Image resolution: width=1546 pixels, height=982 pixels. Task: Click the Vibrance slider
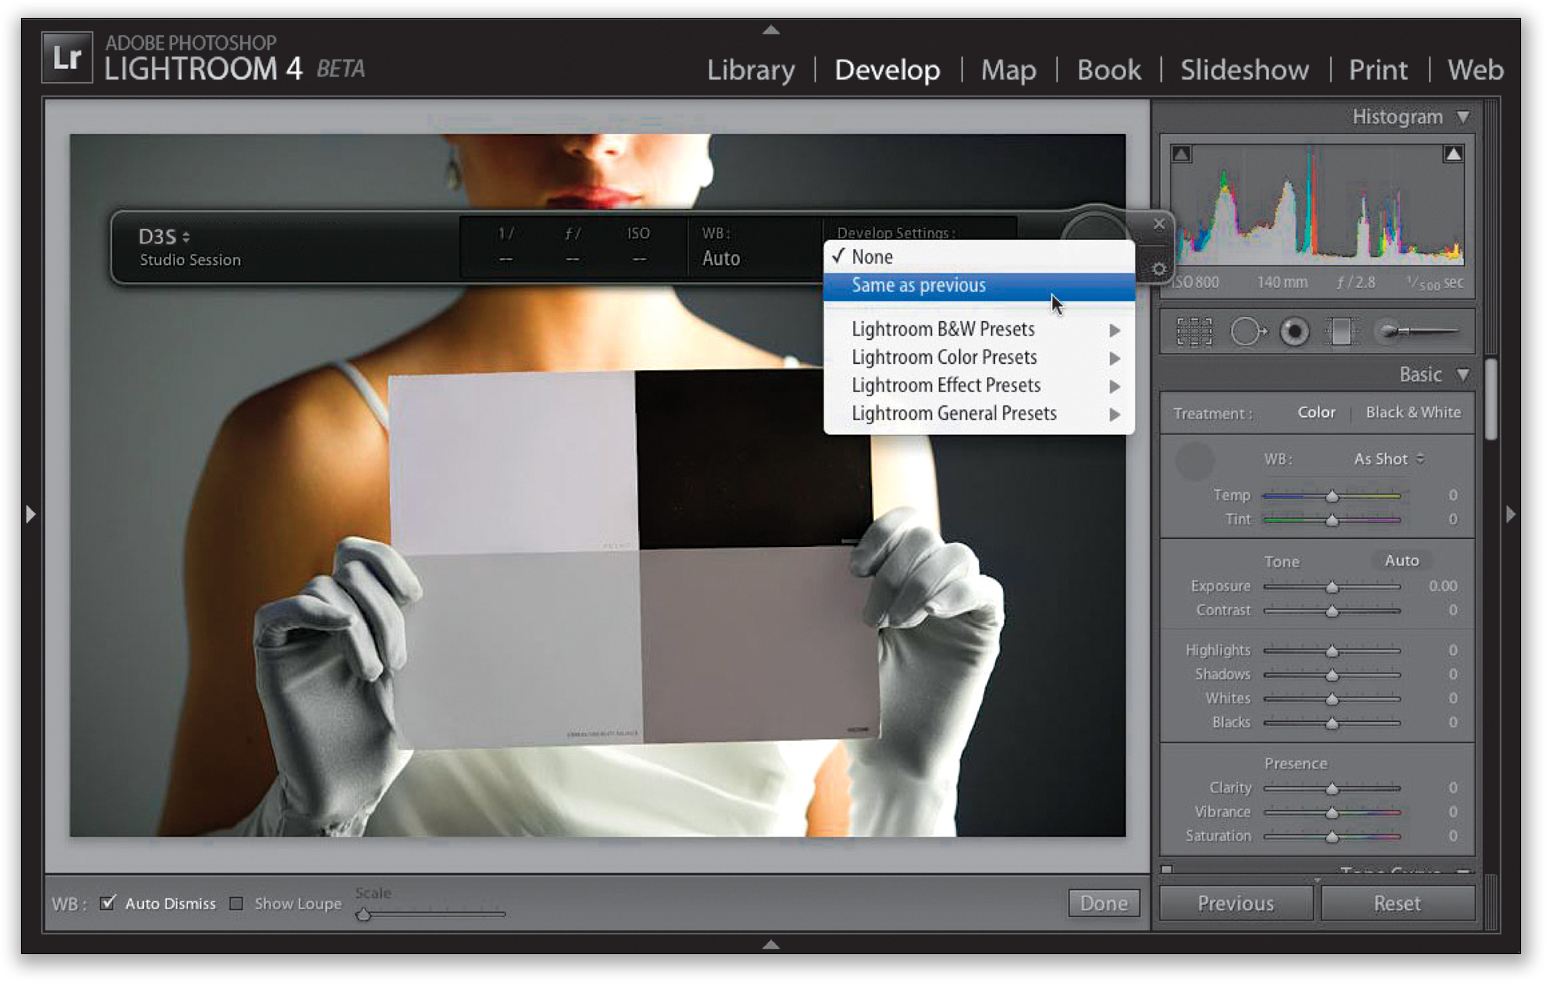1332,813
